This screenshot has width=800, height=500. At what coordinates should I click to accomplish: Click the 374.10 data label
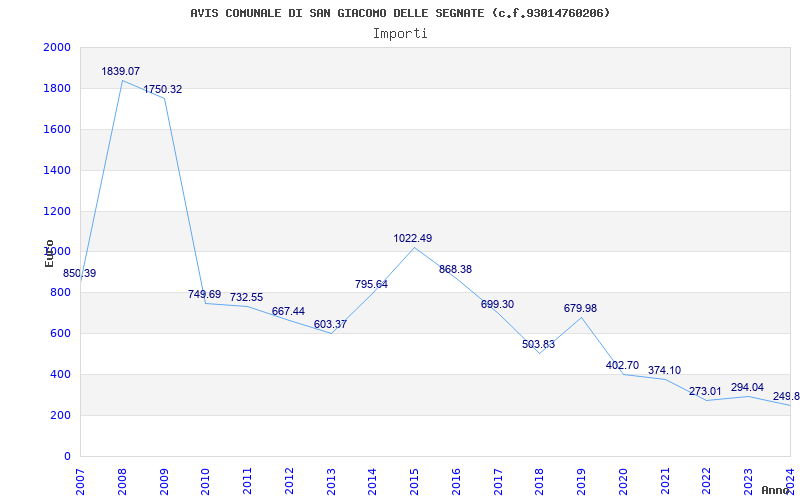coord(664,371)
